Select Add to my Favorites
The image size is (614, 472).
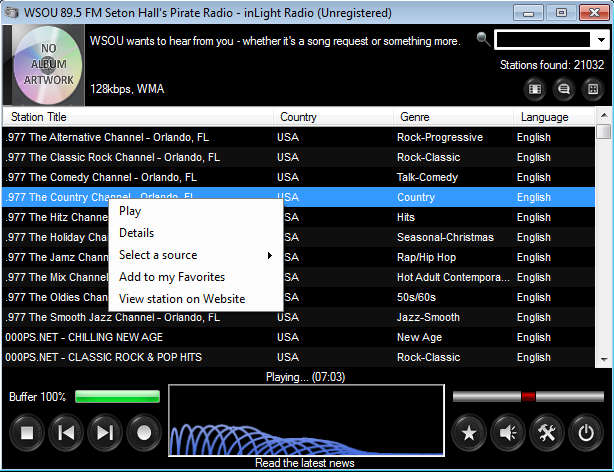172,277
